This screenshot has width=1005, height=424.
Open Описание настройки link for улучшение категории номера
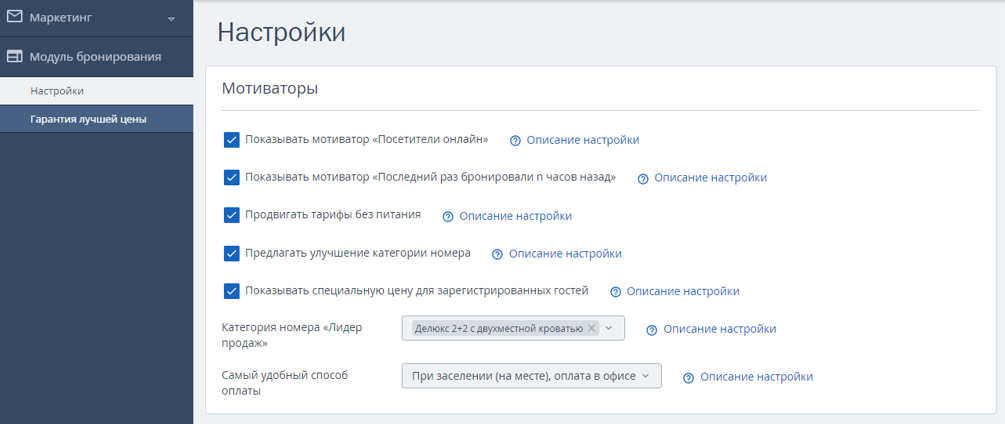click(x=565, y=254)
